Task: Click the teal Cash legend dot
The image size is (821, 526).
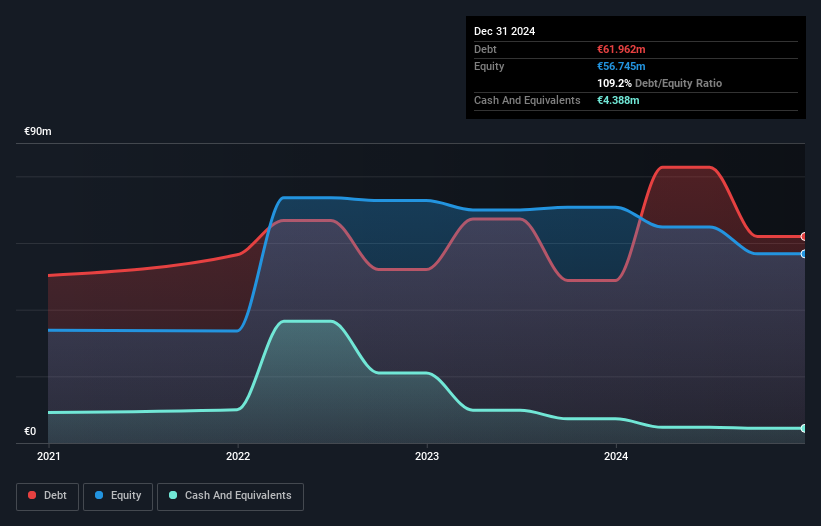Action: coord(173,495)
